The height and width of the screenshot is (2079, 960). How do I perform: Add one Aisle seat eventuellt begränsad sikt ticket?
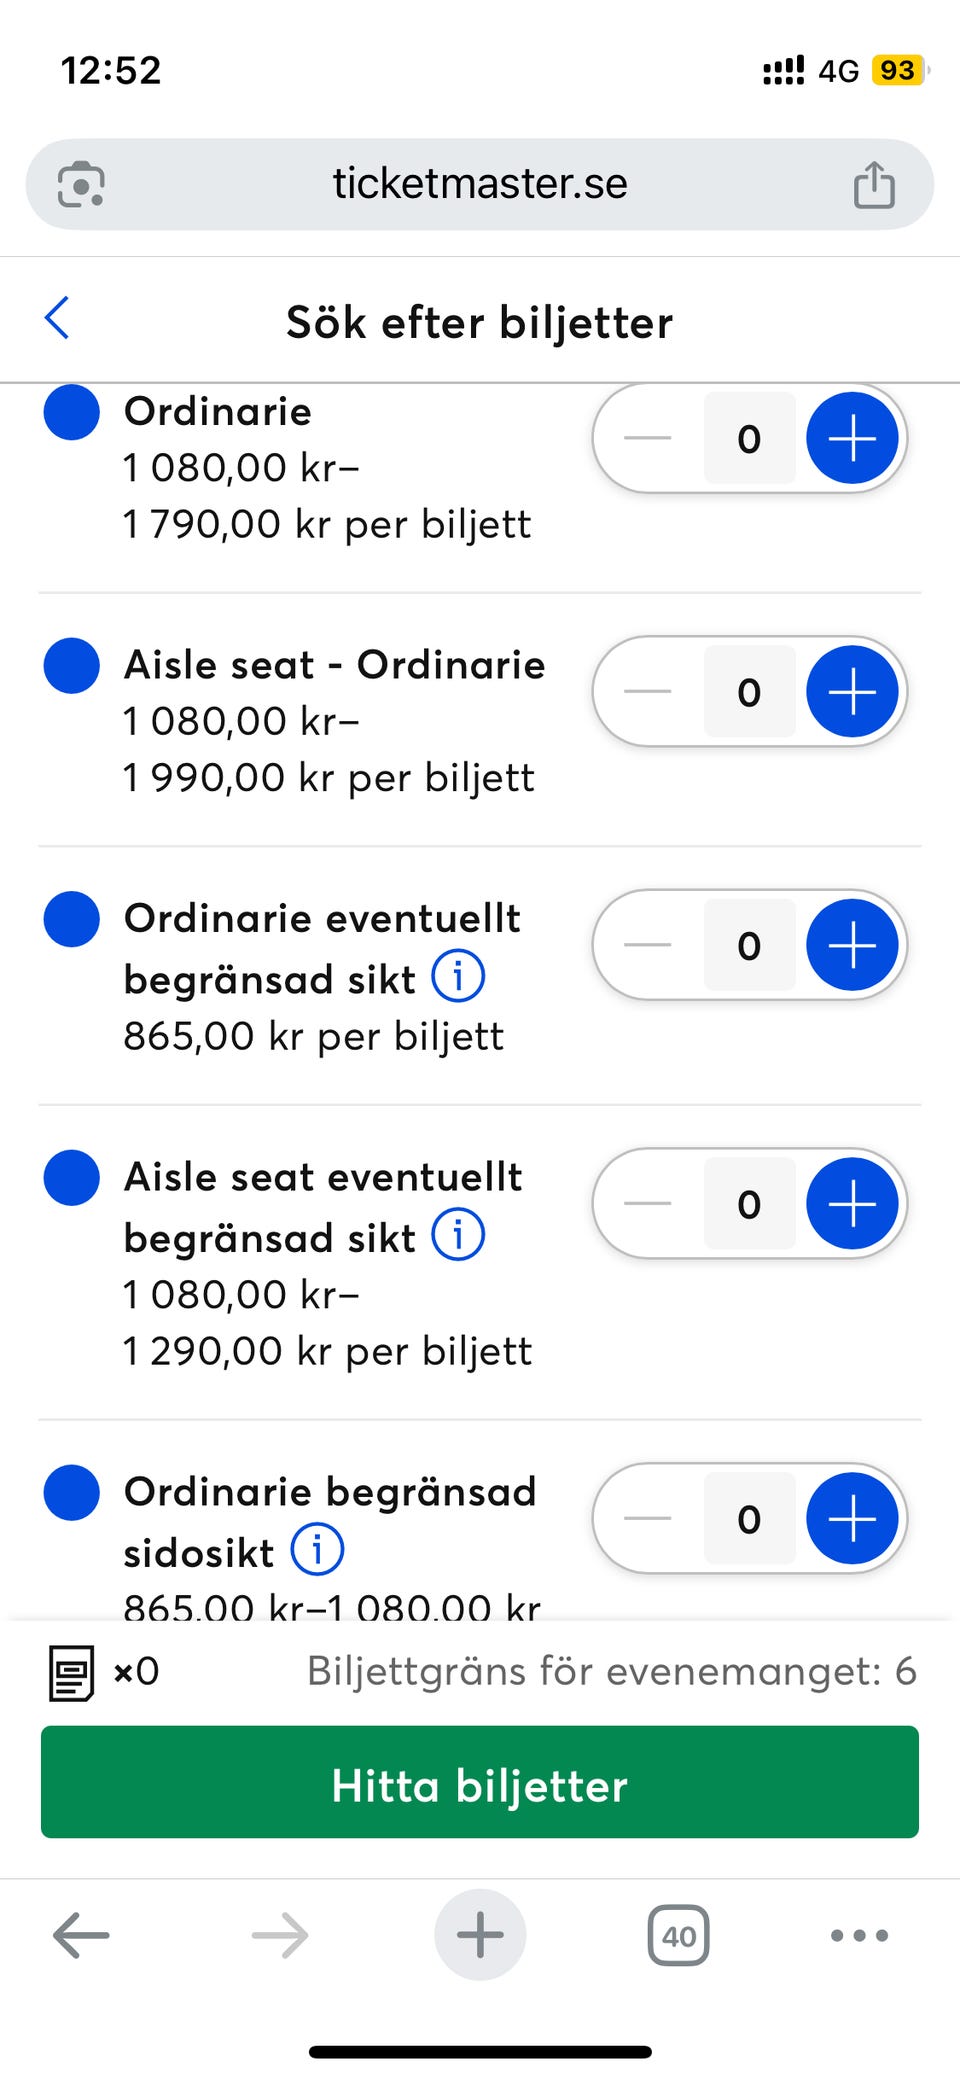852,1204
